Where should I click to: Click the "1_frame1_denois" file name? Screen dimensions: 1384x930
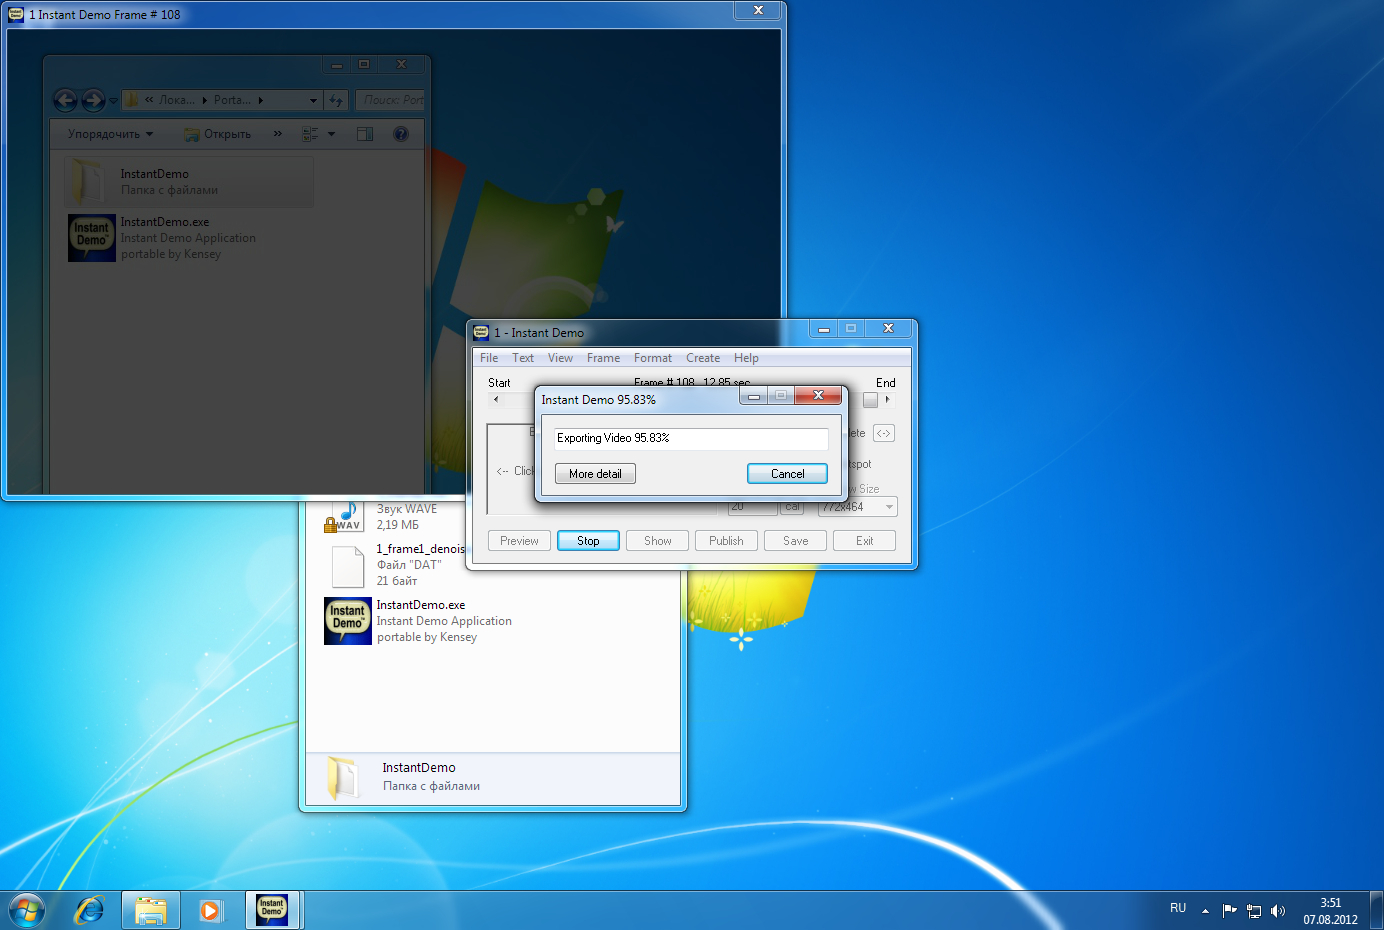click(x=421, y=549)
